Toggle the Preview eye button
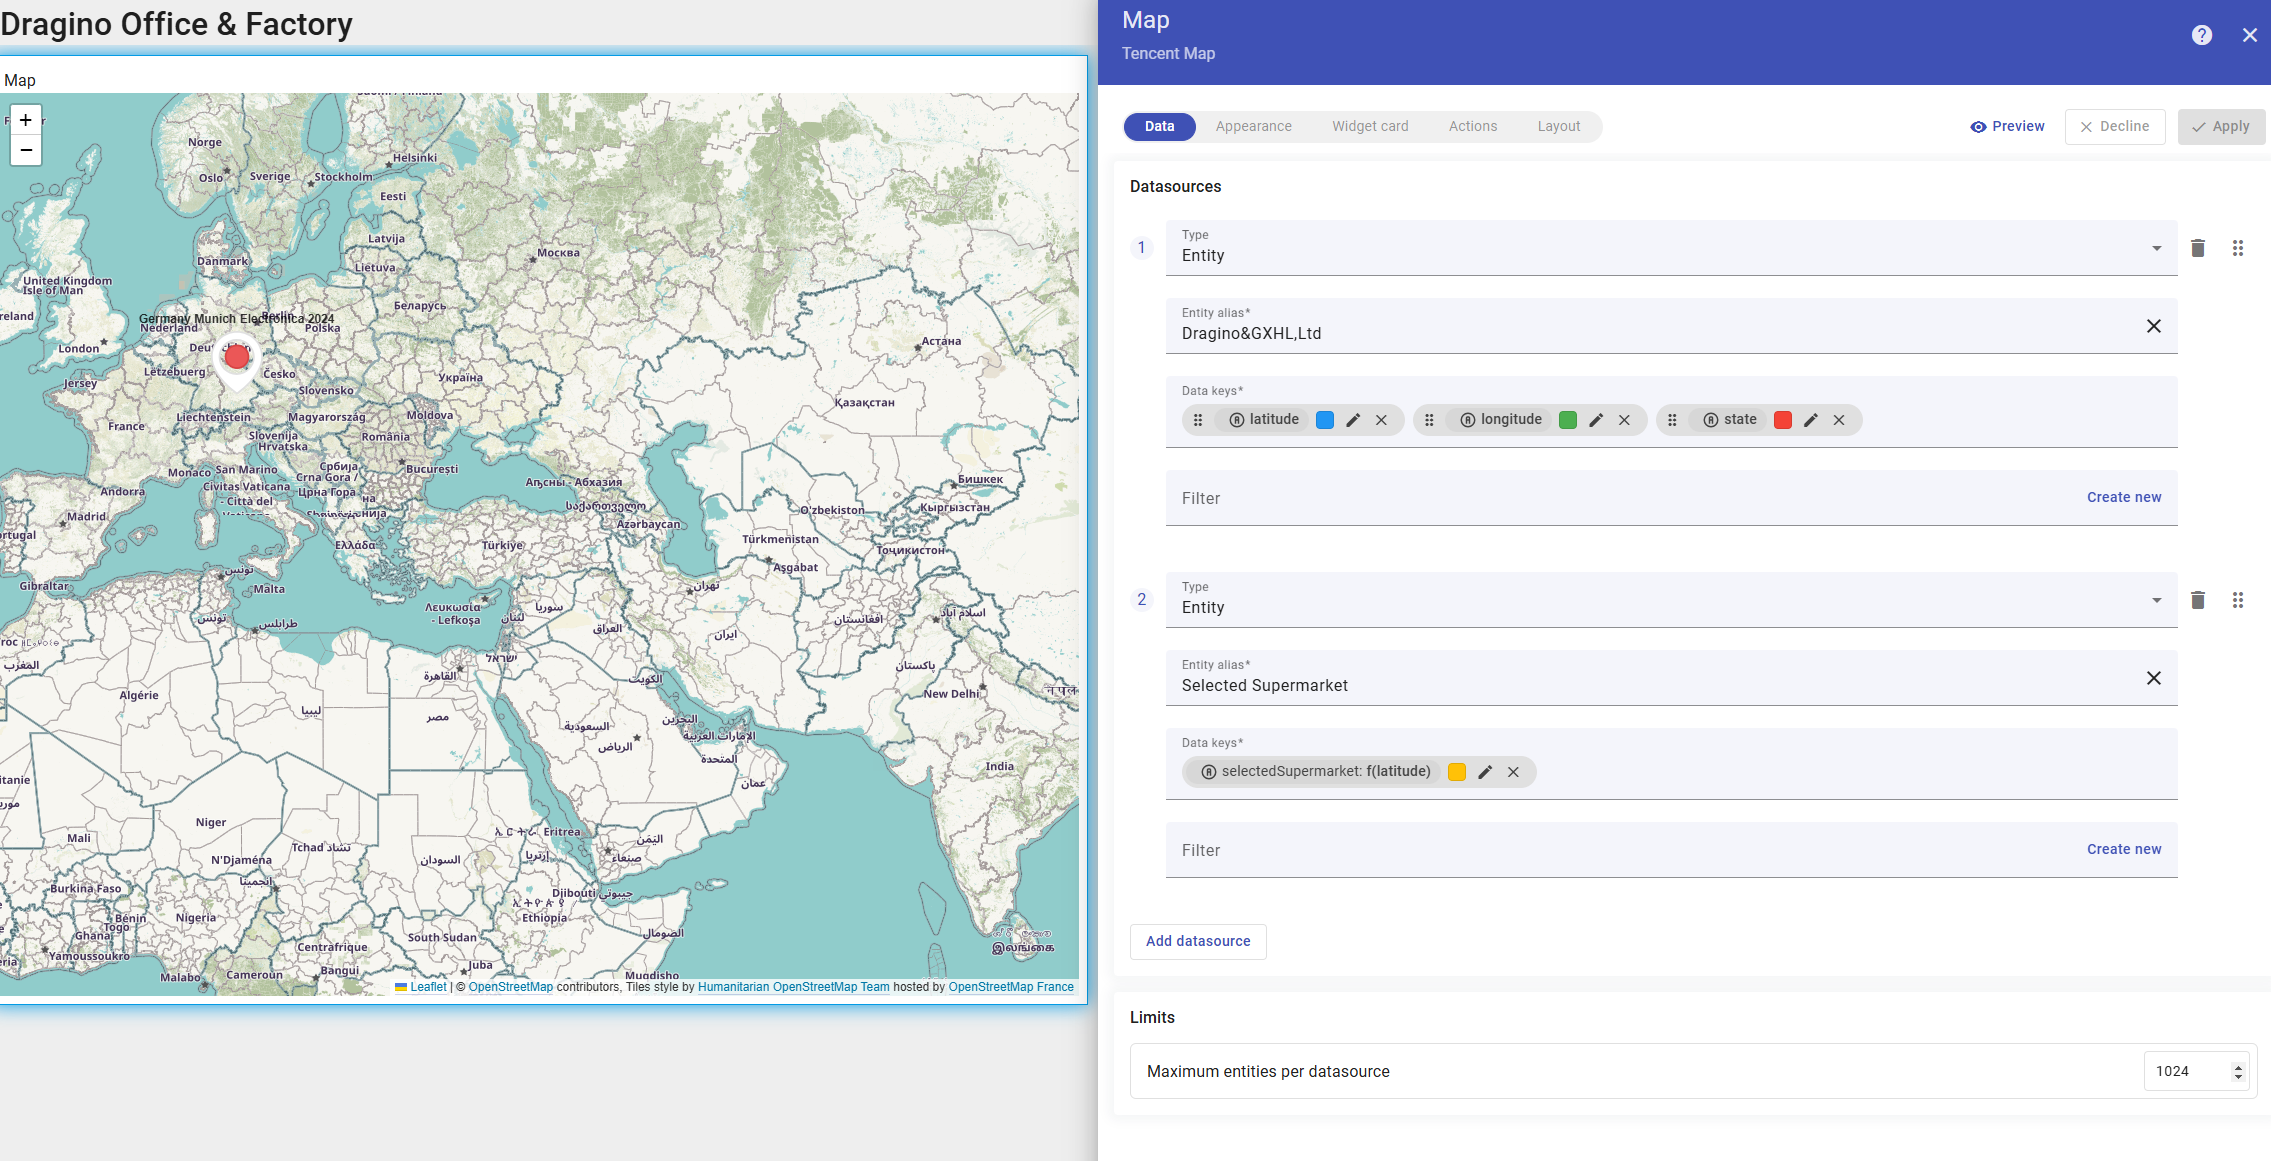 [x=2007, y=127]
